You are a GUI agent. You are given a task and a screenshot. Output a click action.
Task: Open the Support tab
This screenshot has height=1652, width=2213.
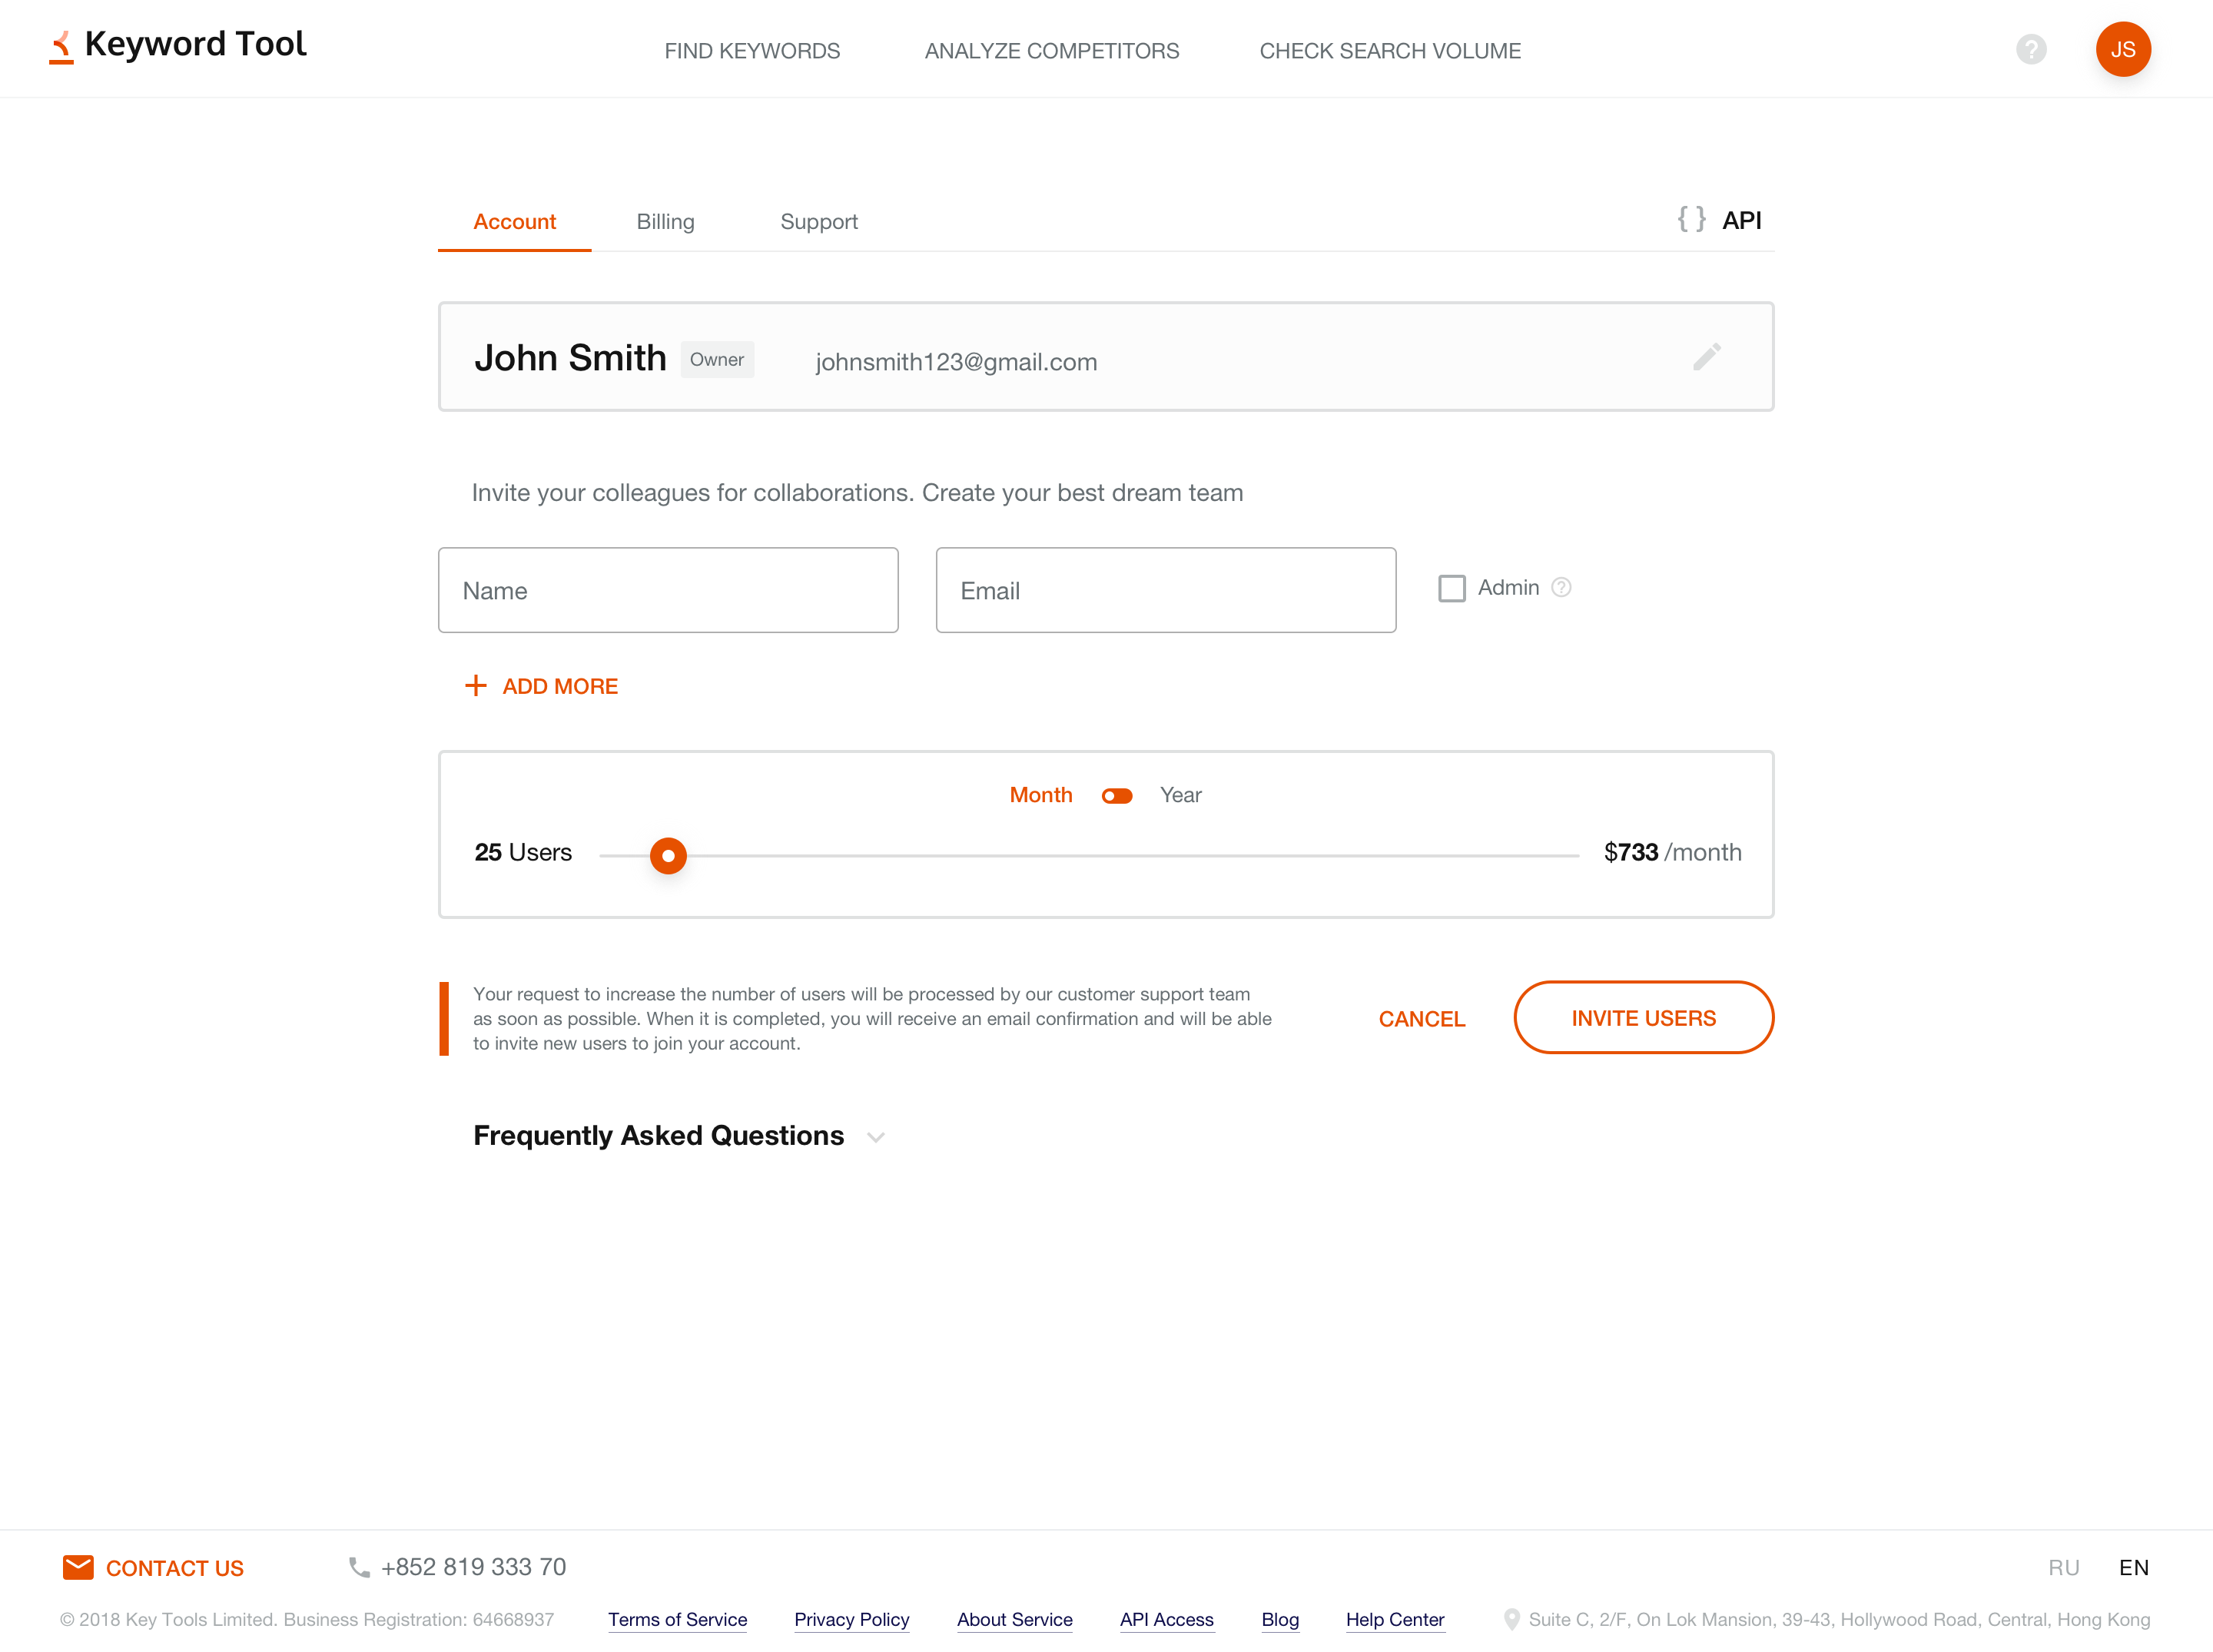(x=818, y=222)
